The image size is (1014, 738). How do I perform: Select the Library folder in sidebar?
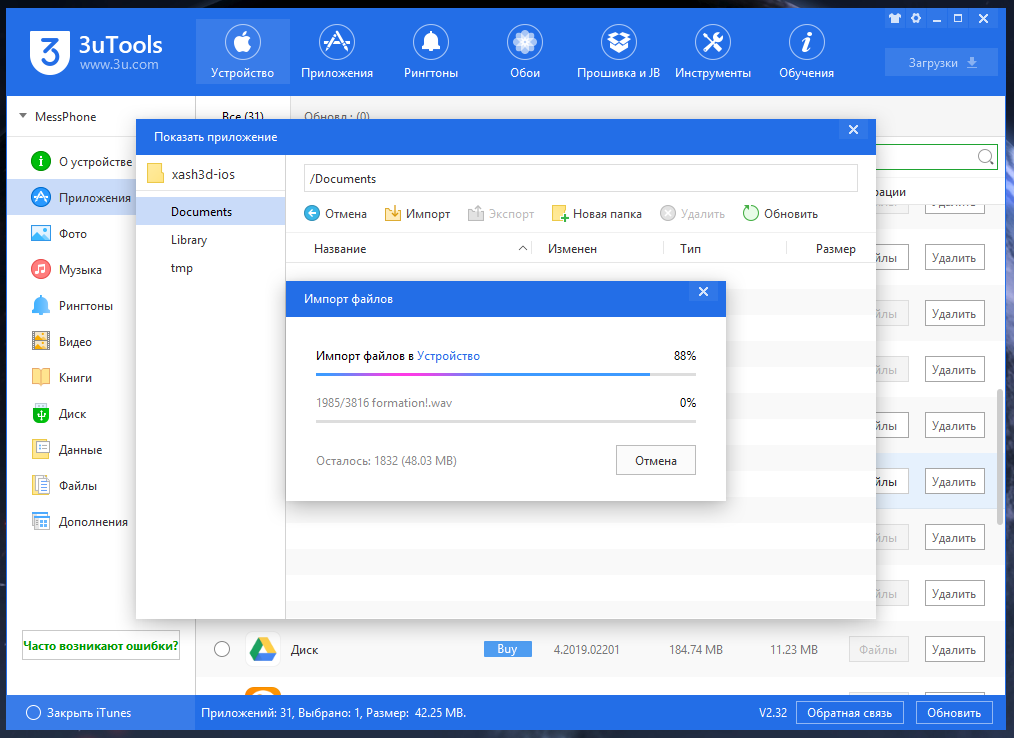pyautogui.click(x=189, y=240)
